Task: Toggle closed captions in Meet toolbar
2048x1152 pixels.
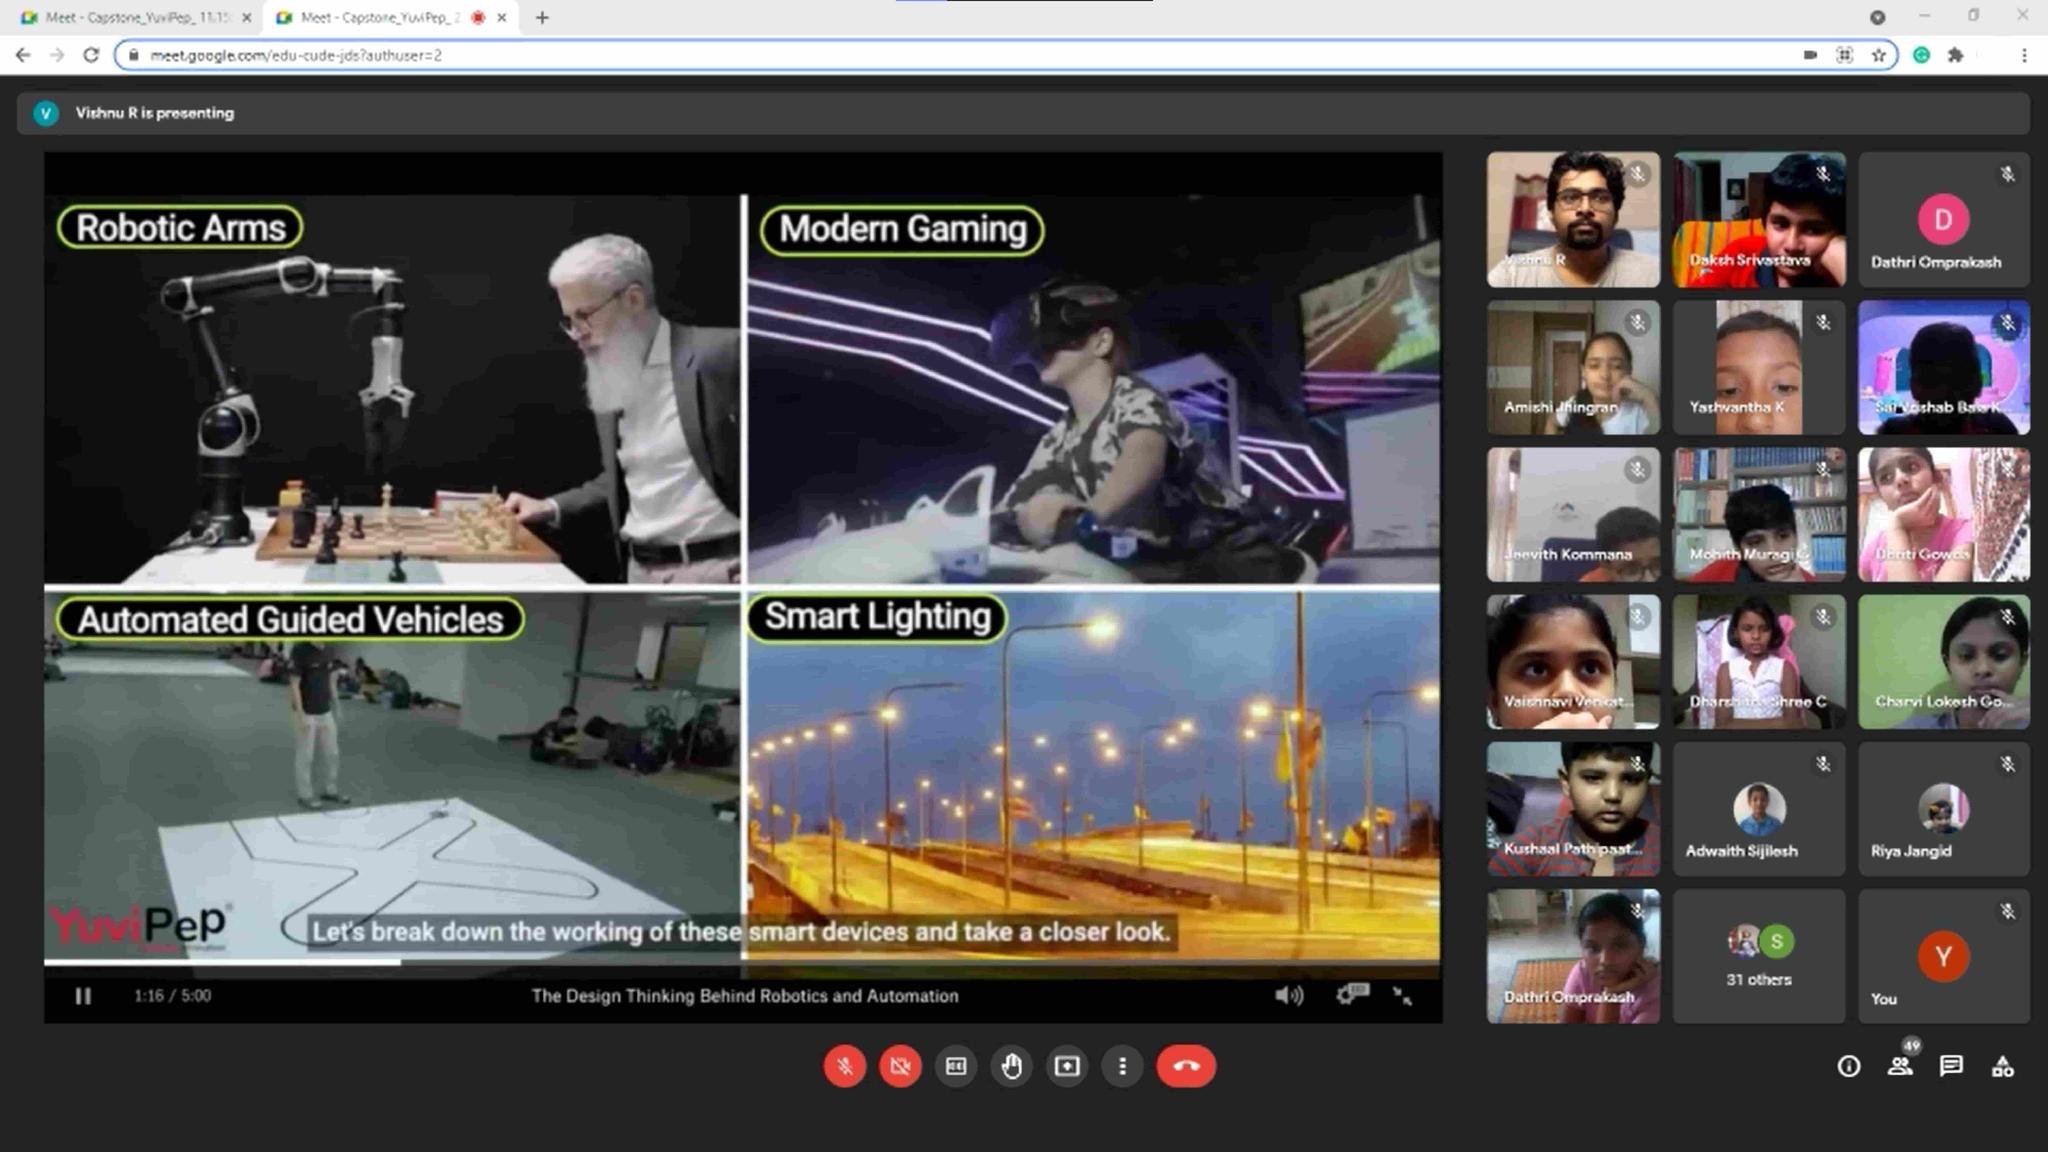Action: [x=956, y=1066]
